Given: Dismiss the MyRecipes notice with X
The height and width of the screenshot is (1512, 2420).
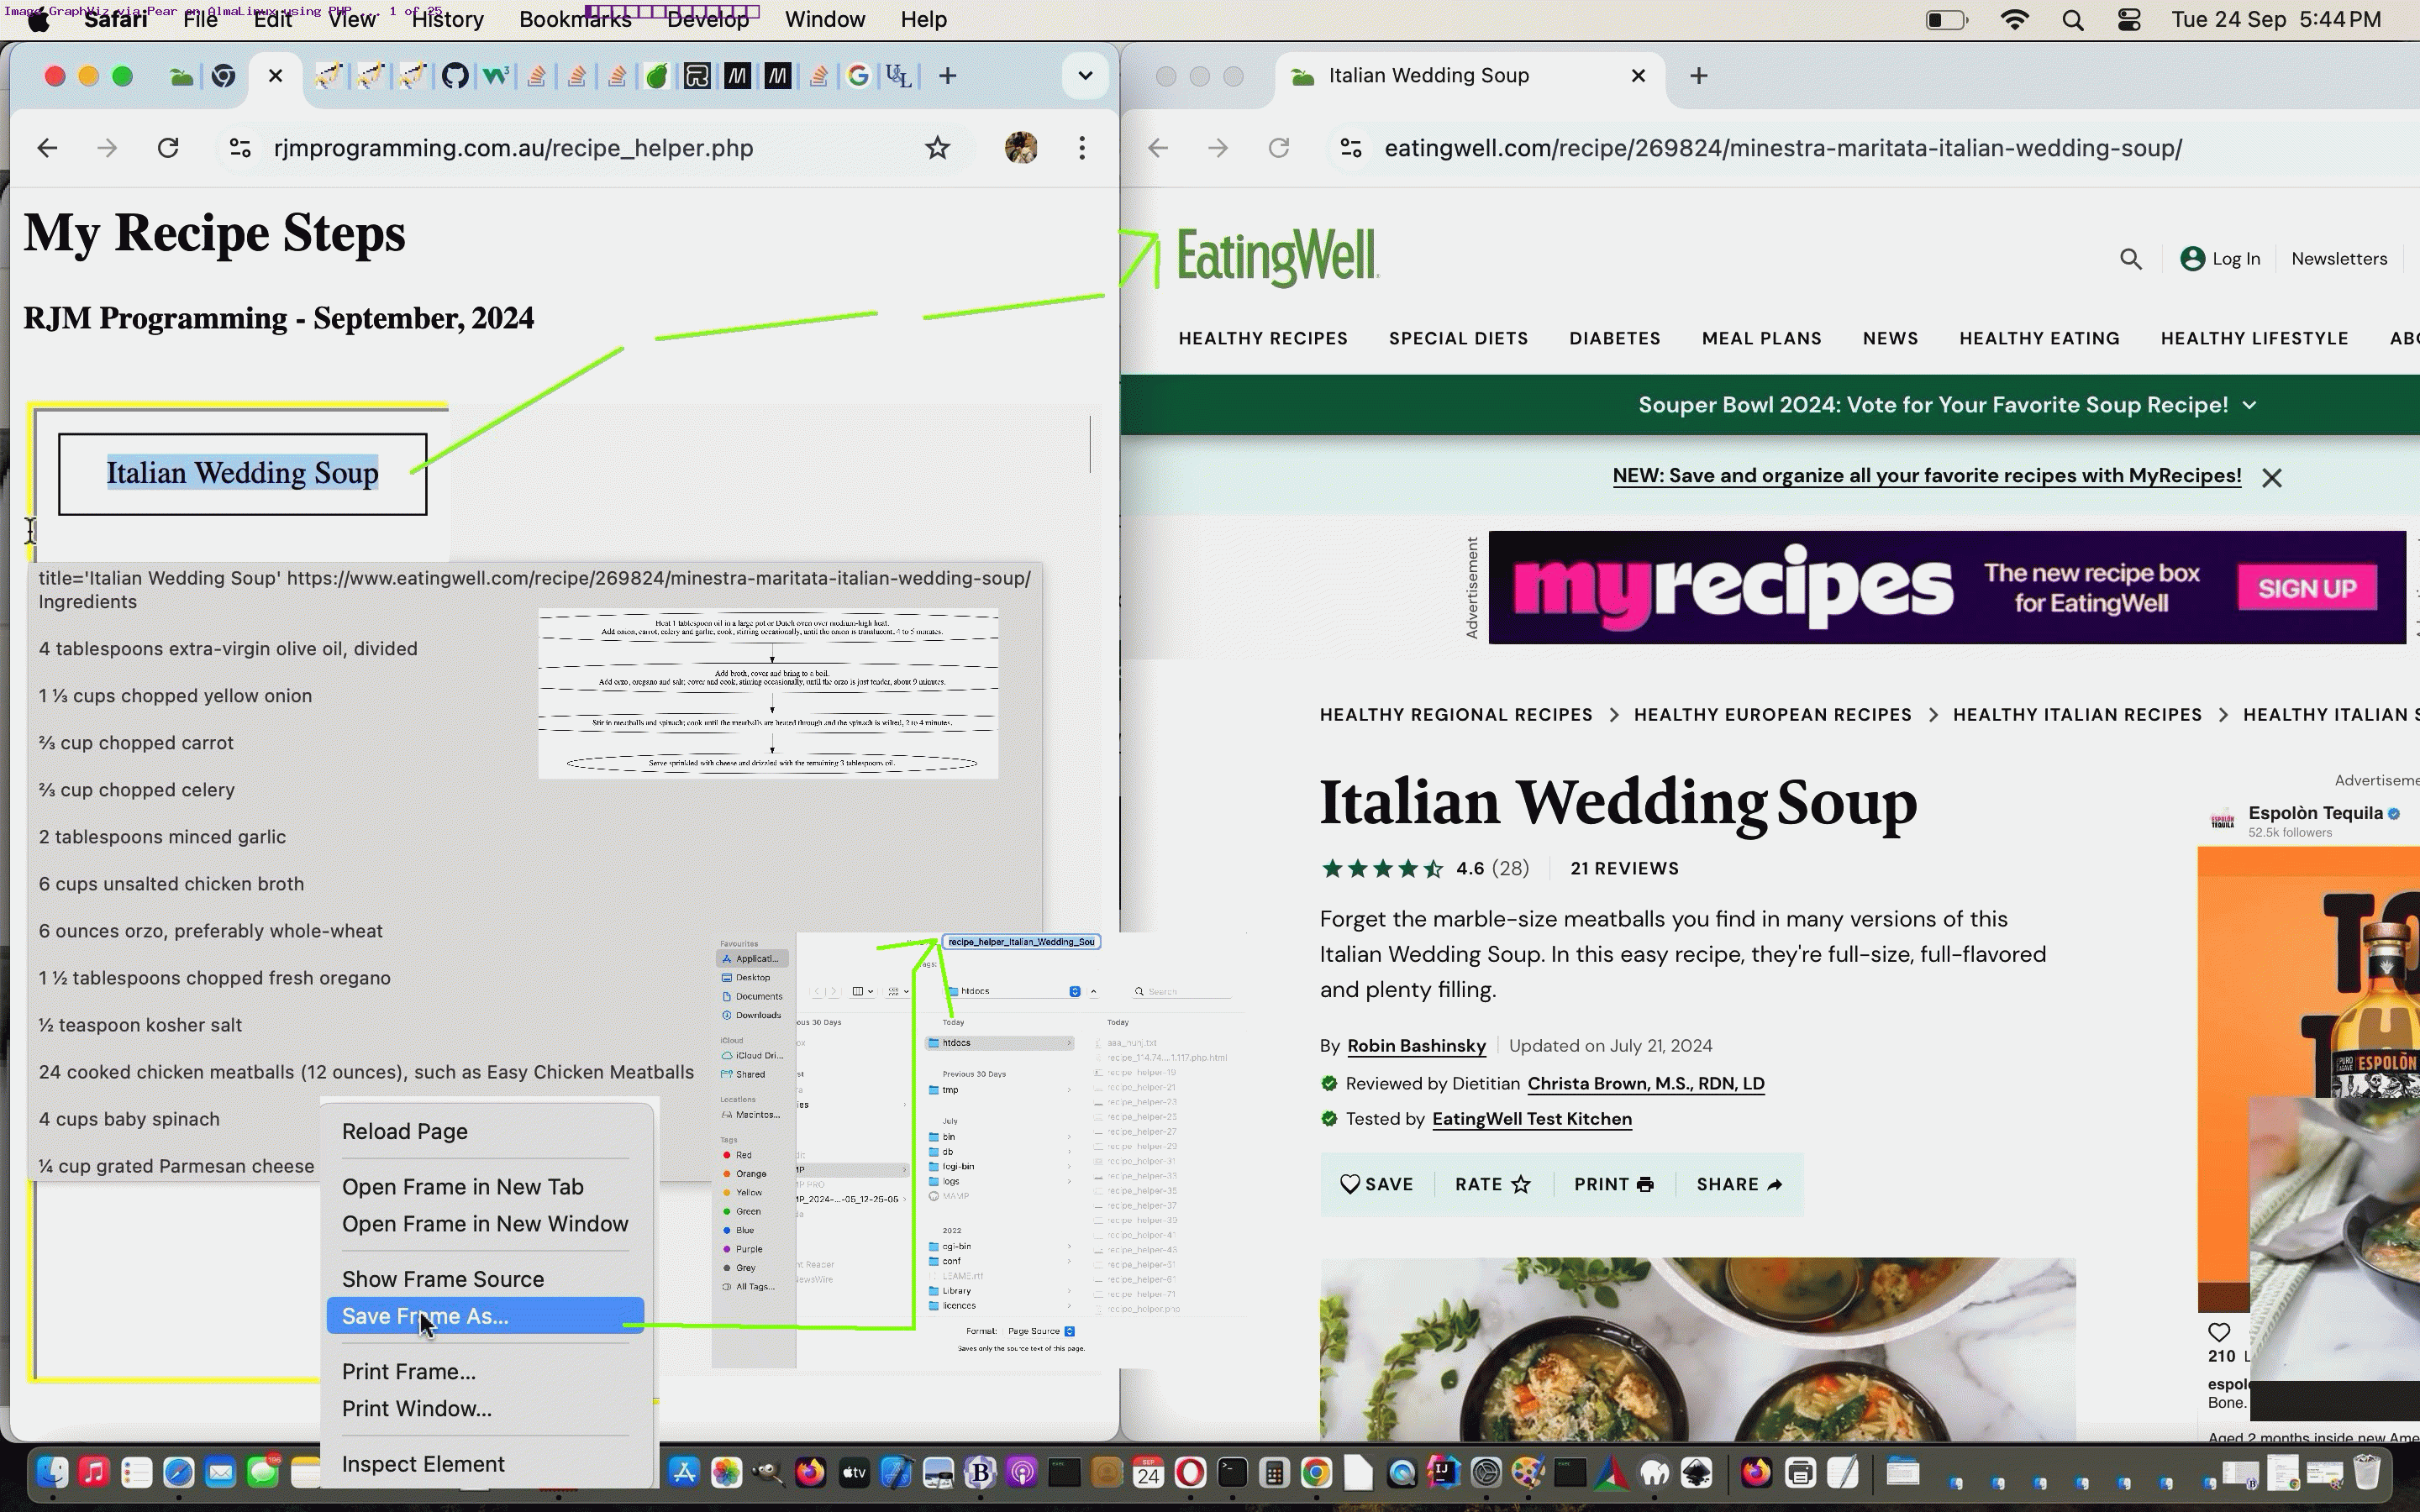Looking at the screenshot, I should coord(2272,478).
